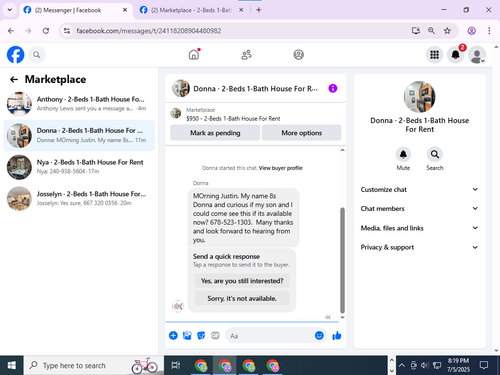500x375 pixels.
Task: Open the Windows Start button
Action: [x=12, y=365]
